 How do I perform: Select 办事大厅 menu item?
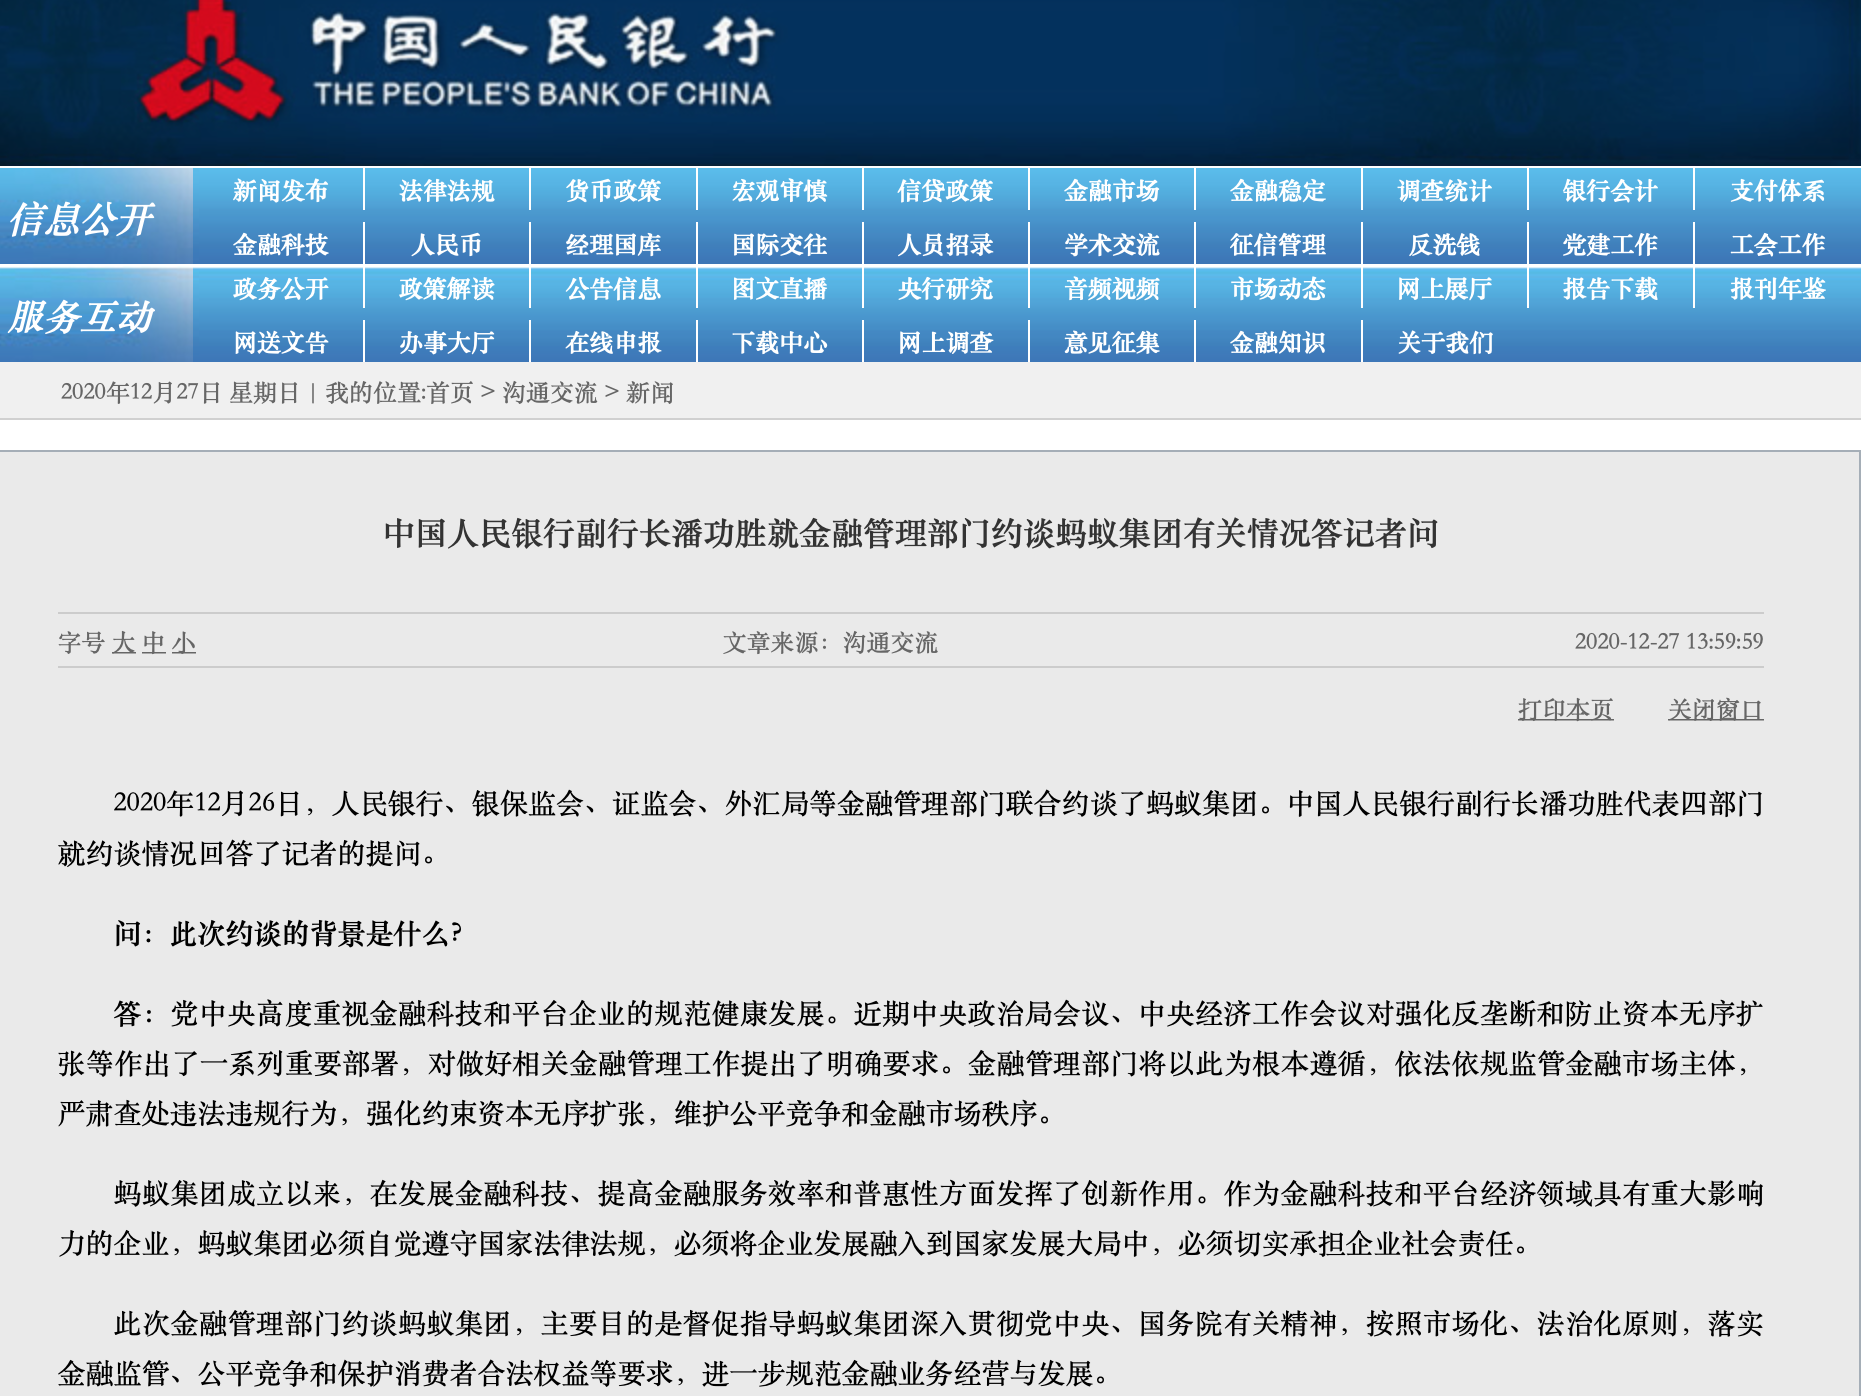(446, 343)
